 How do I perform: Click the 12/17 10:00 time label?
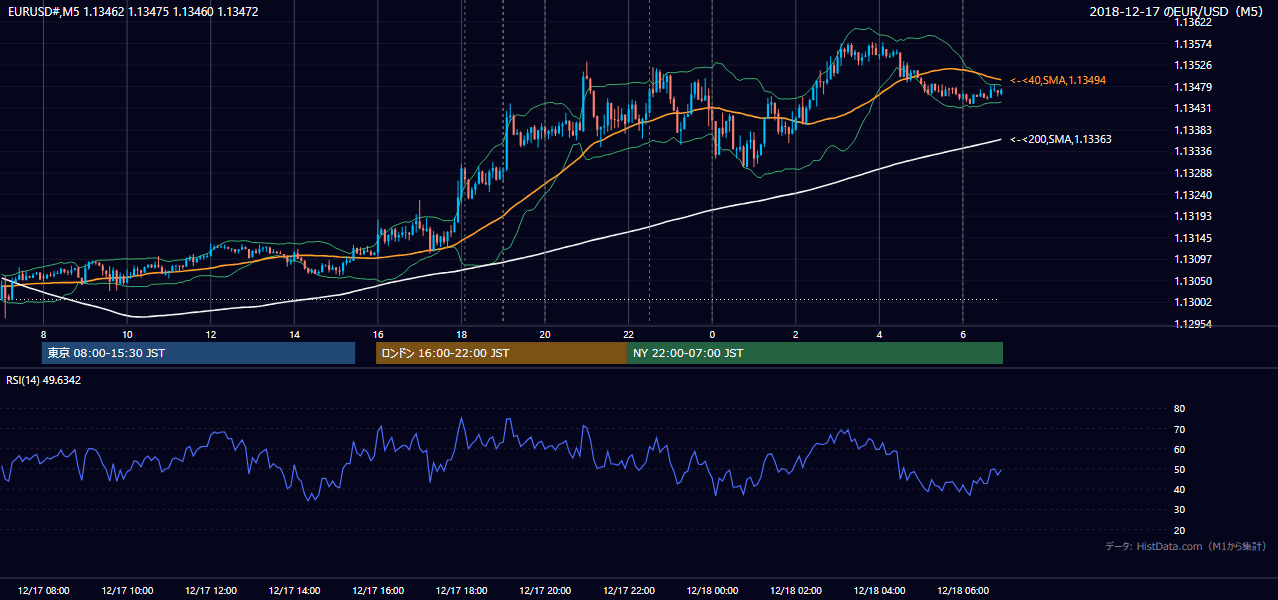(x=127, y=591)
